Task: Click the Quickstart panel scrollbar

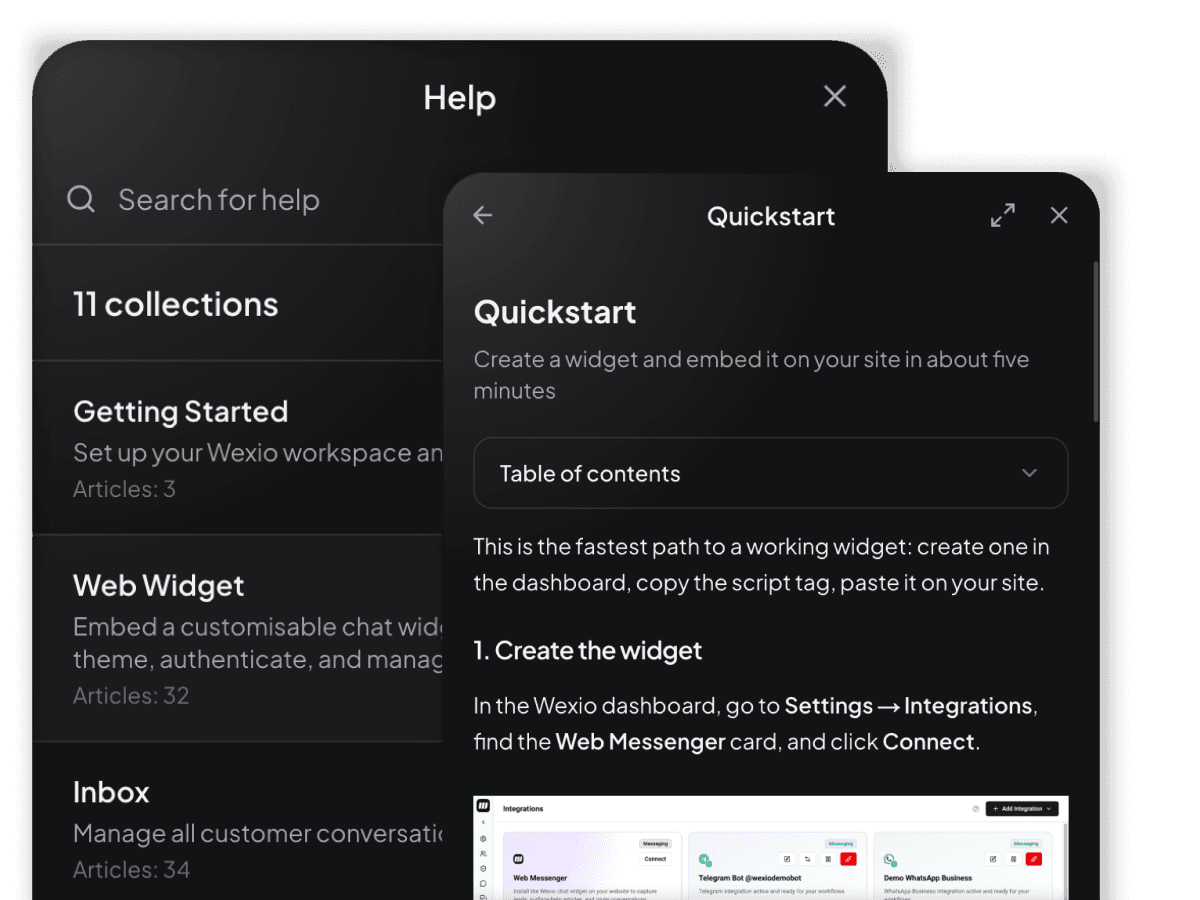Action: tap(1095, 342)
